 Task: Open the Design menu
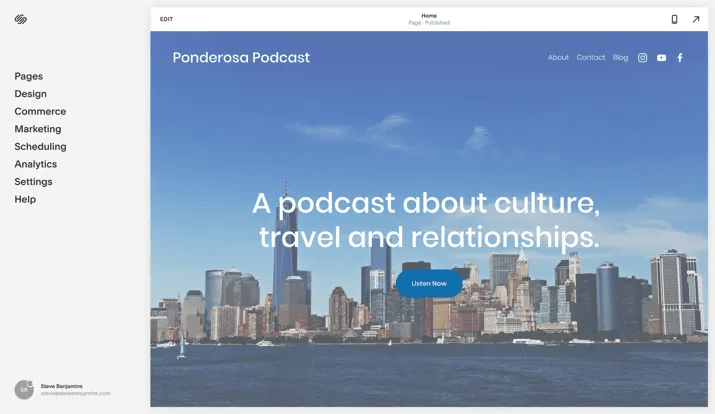click(31, 94)
